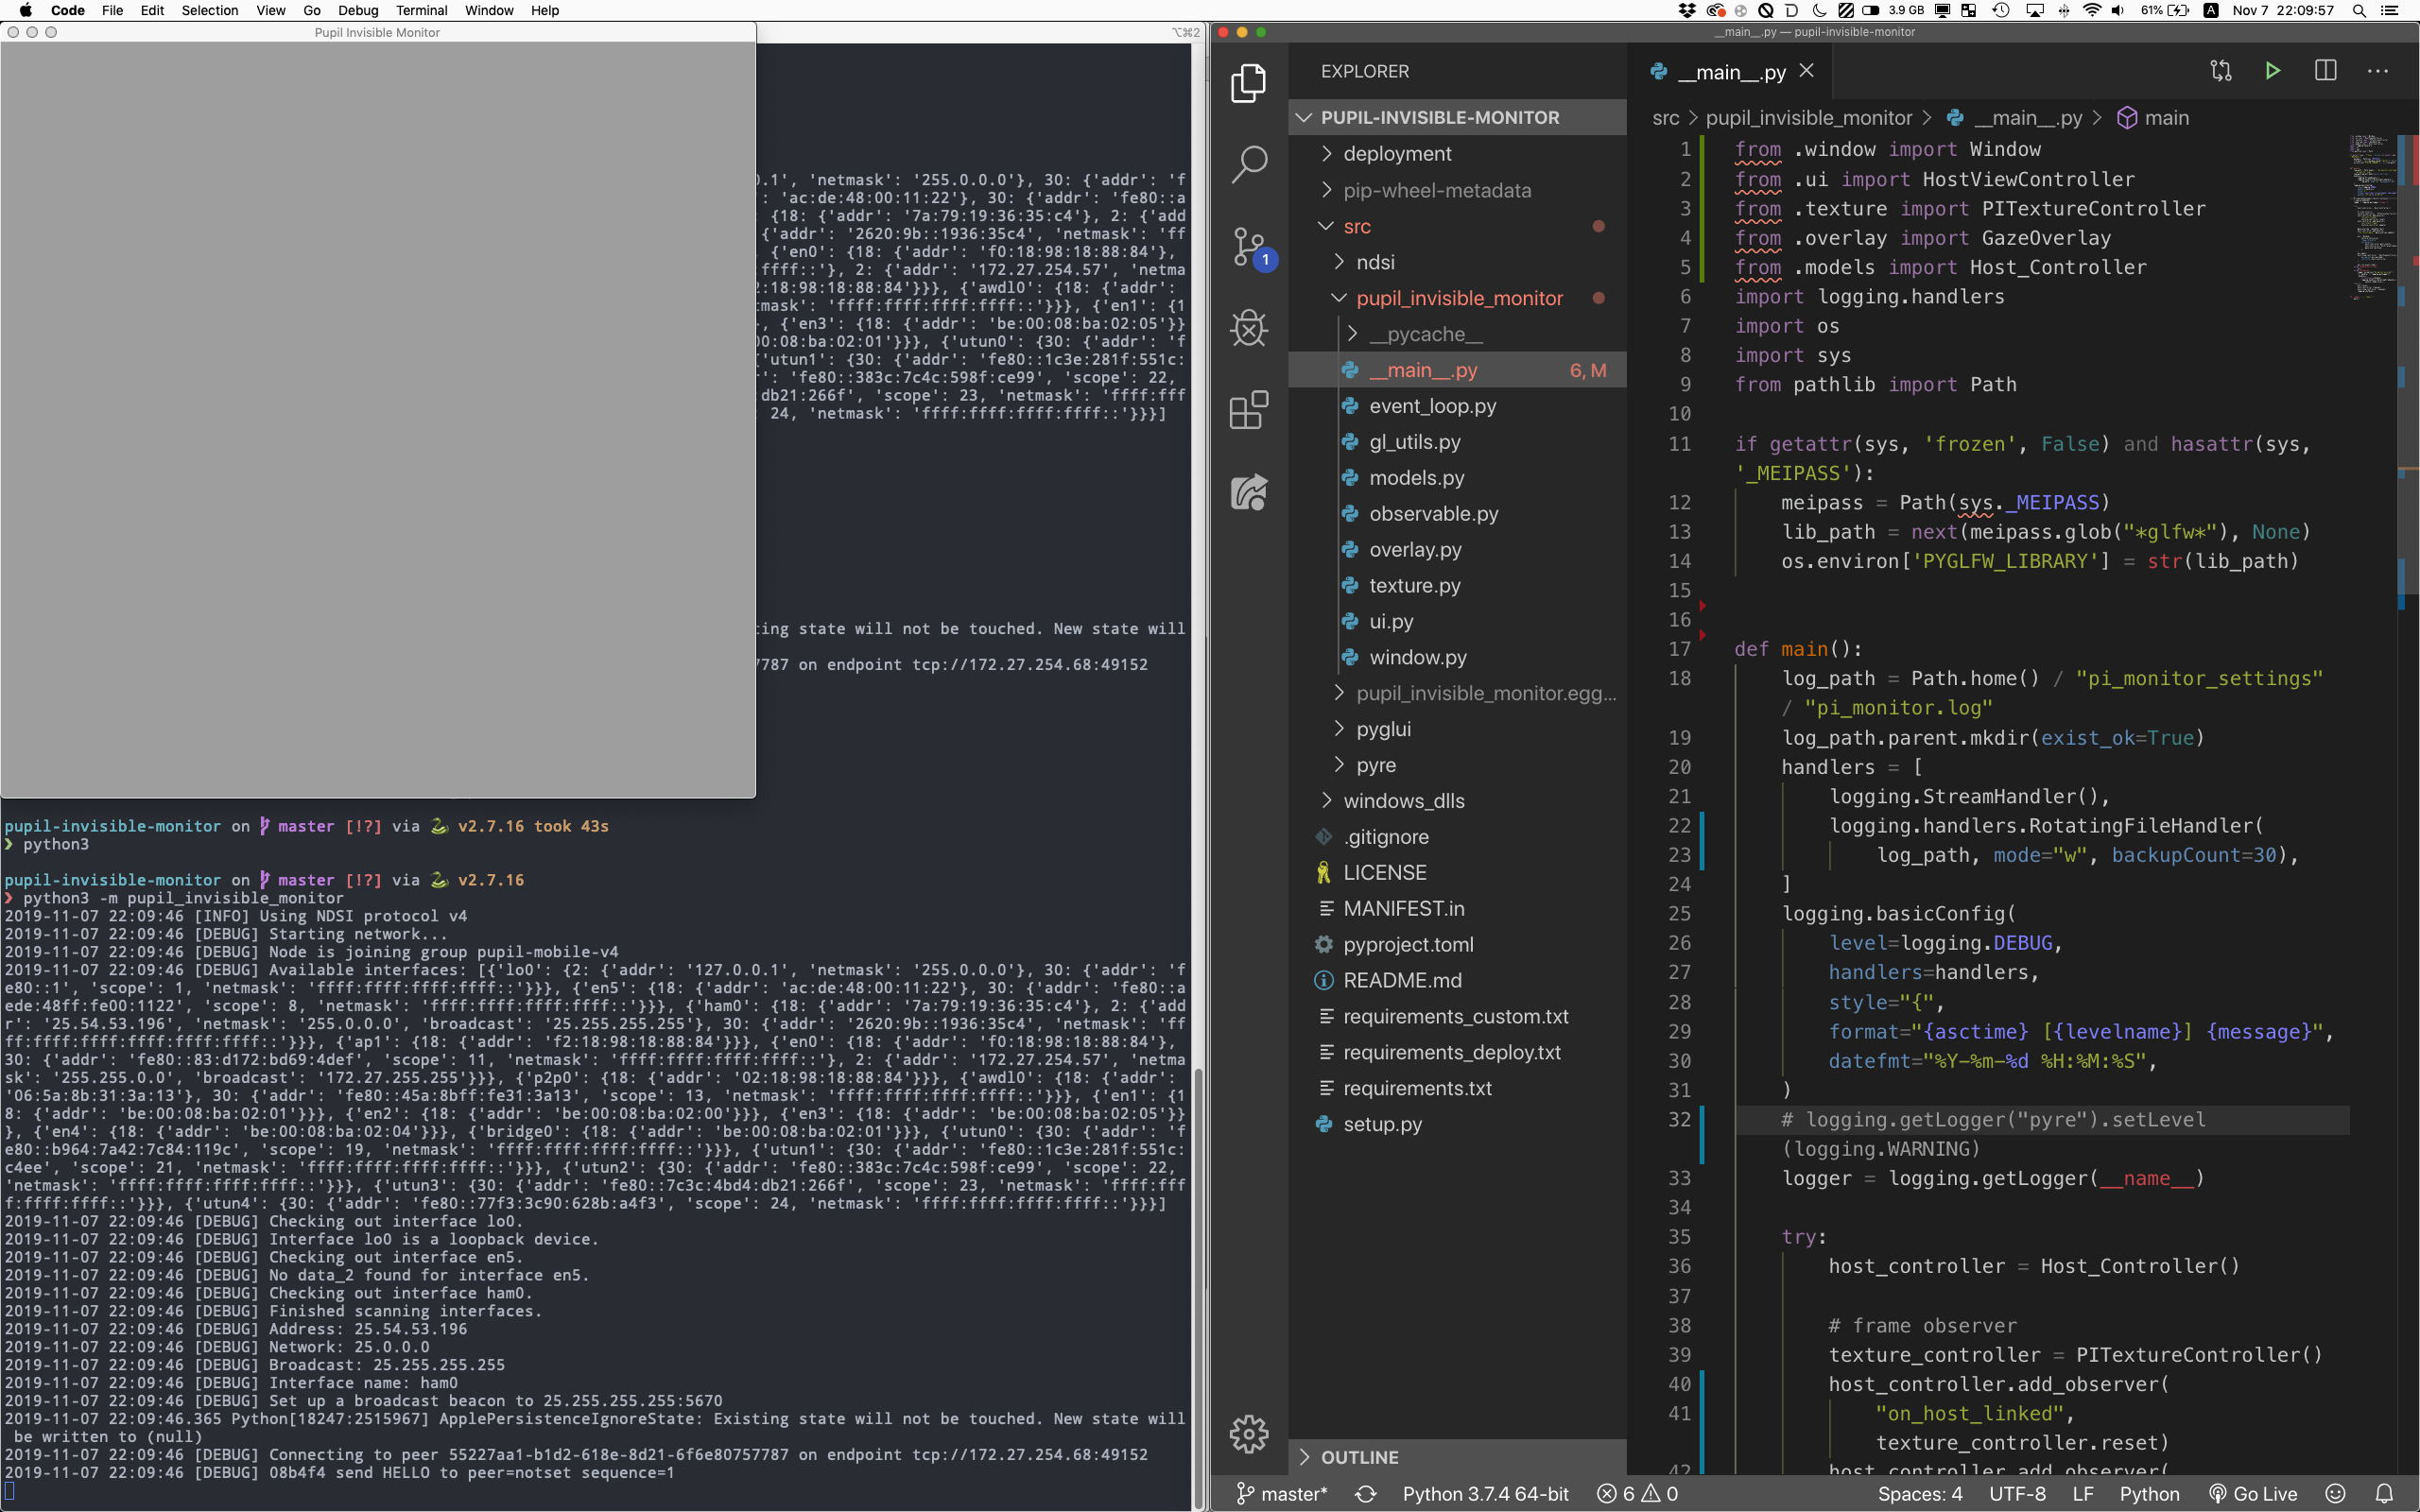The image size is (2420, 1512).
Task: Open notifications bell in status bar
Action: coord(2384,1494)
